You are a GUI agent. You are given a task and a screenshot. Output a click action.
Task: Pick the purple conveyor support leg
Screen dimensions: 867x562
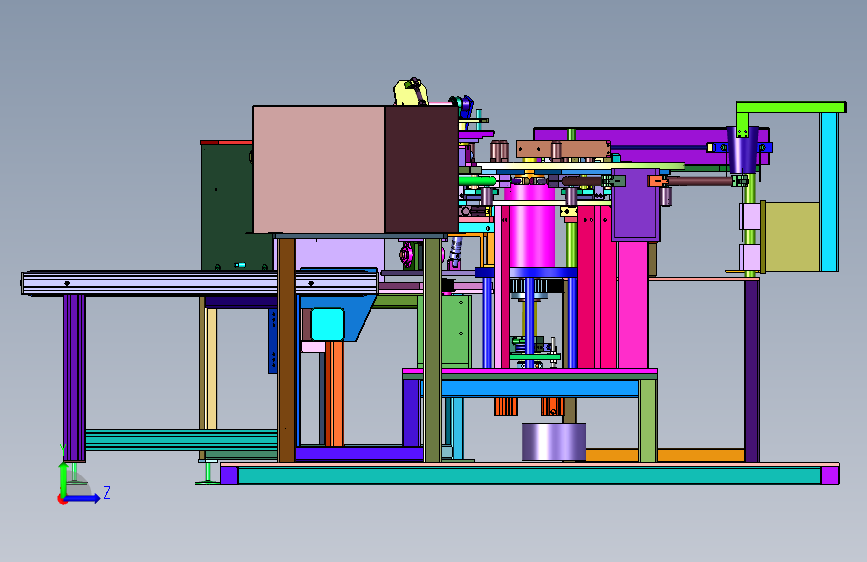point(74,378)
